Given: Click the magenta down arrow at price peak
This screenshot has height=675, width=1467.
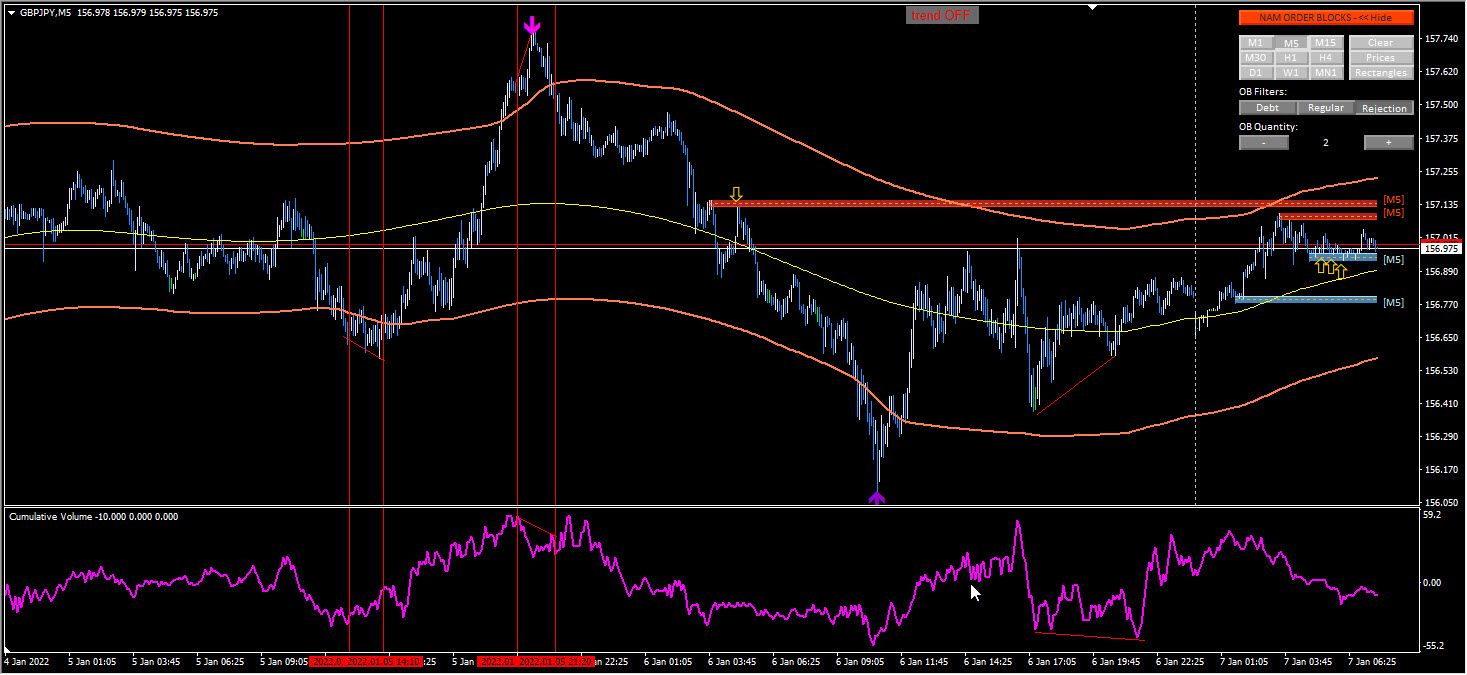Looking at the screenshot, I should (x=533, y=25).
